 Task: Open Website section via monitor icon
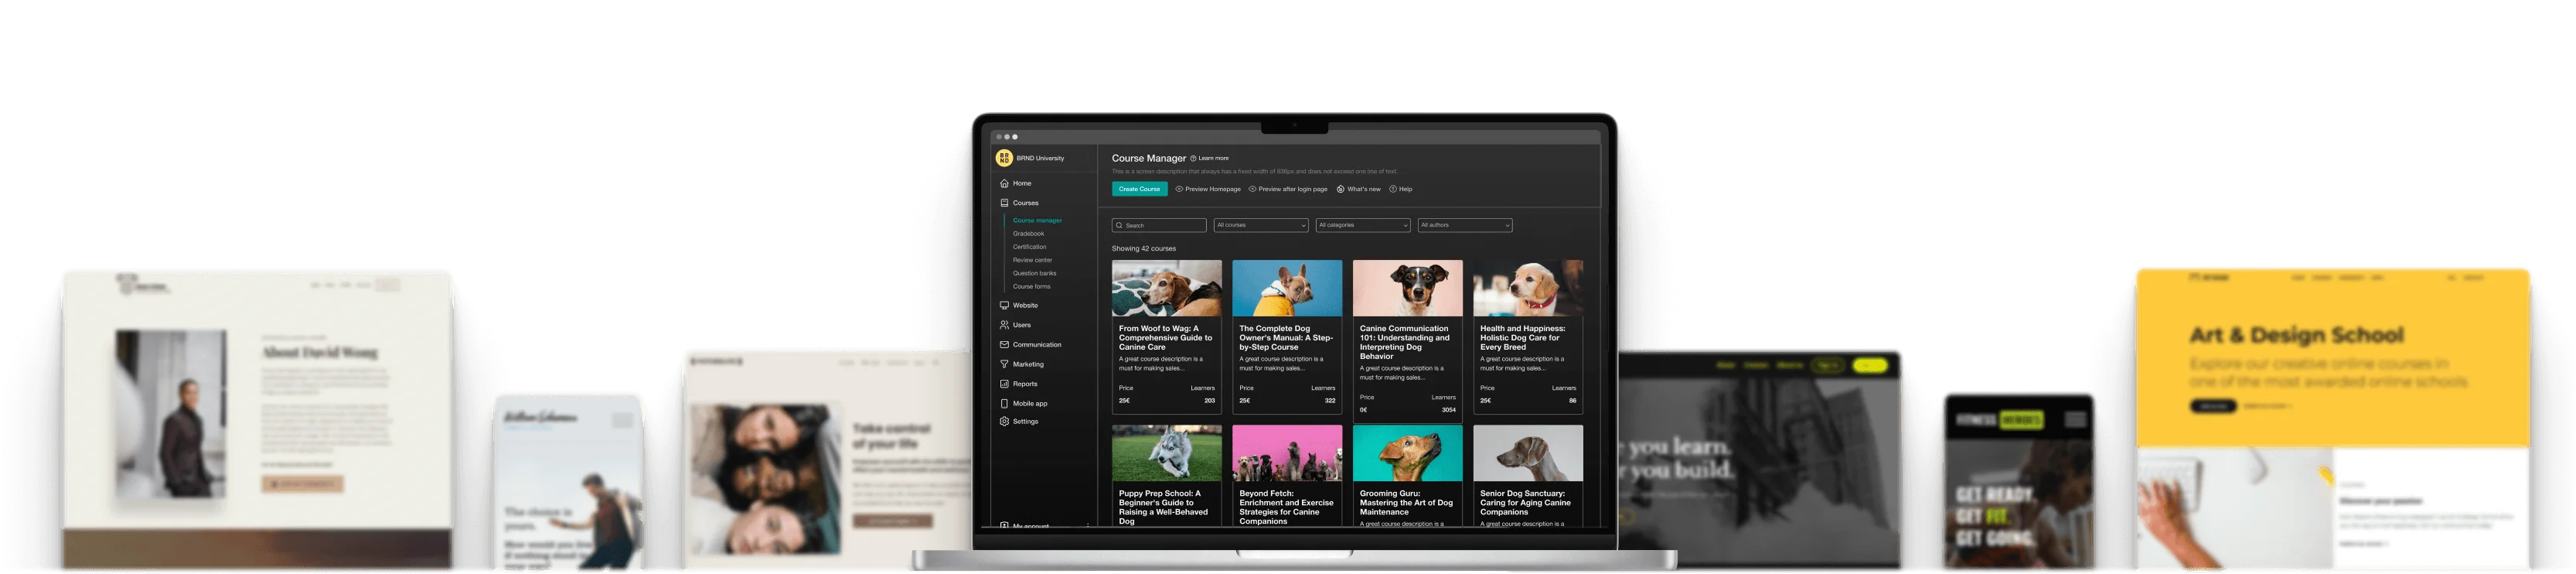(x=1004, y=305)
